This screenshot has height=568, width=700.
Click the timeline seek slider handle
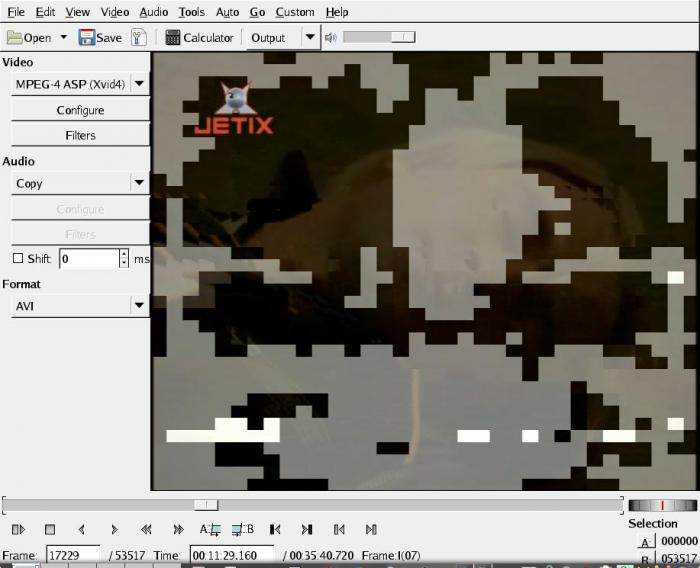[x=206, y=505]
